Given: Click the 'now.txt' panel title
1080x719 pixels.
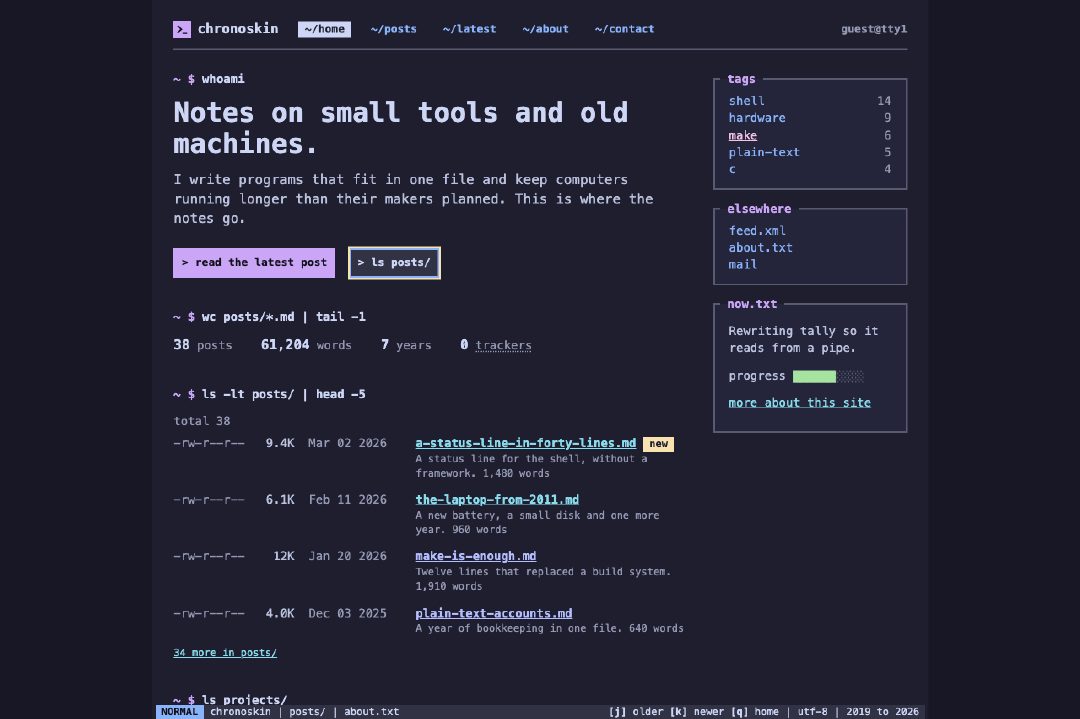Looking at the screenshot, I should point(752,304).
